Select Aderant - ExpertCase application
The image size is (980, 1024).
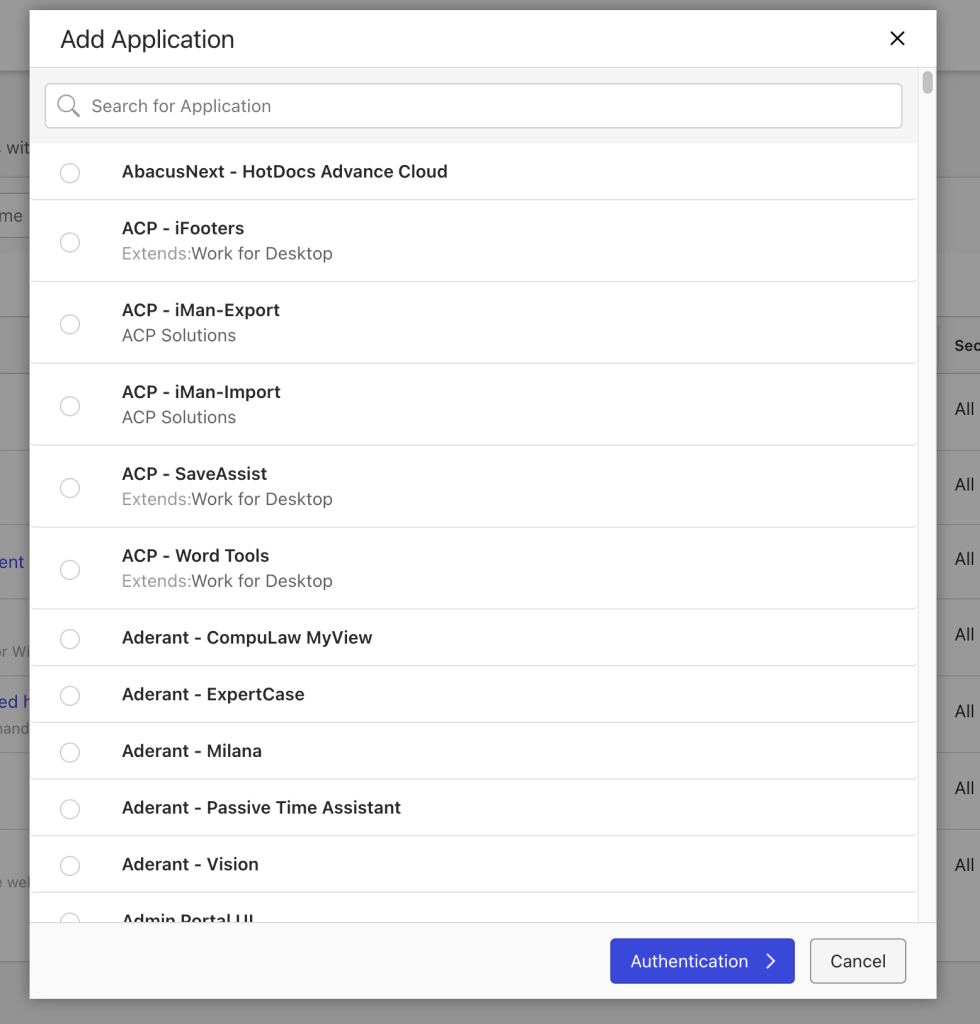(70, 696)
